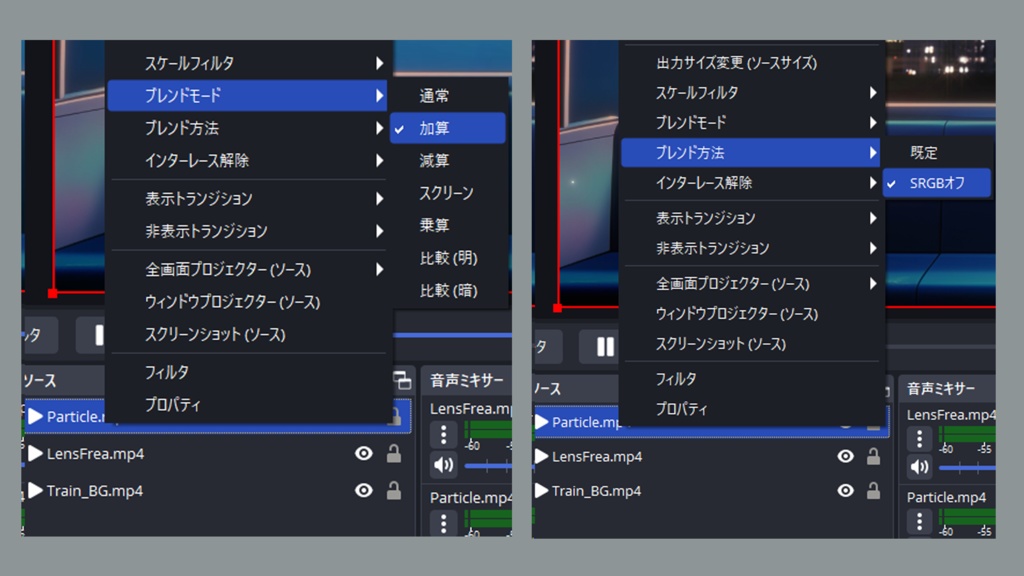Adjust LensFrea.mp4 volume slider in left screenshot
Image resolution: width=1024 pixels, height=576 pixels.
(x=488, y=466)
